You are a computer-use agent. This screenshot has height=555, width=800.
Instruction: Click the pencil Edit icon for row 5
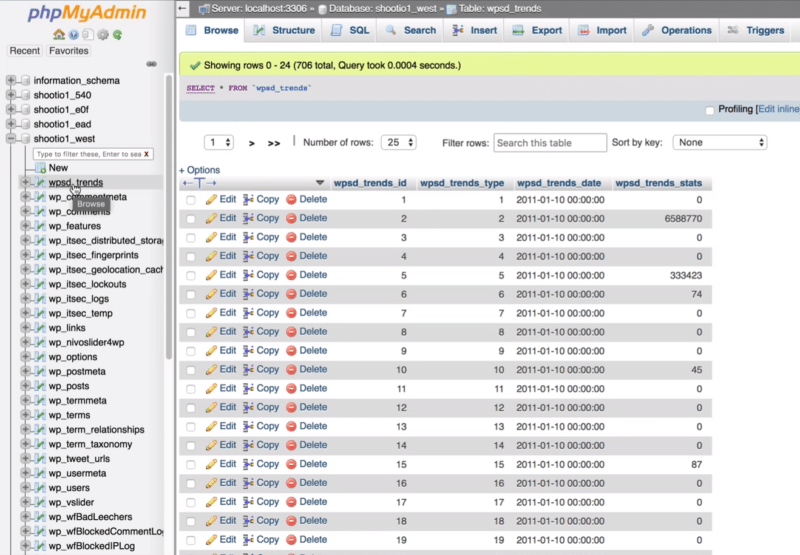point(211,275)
